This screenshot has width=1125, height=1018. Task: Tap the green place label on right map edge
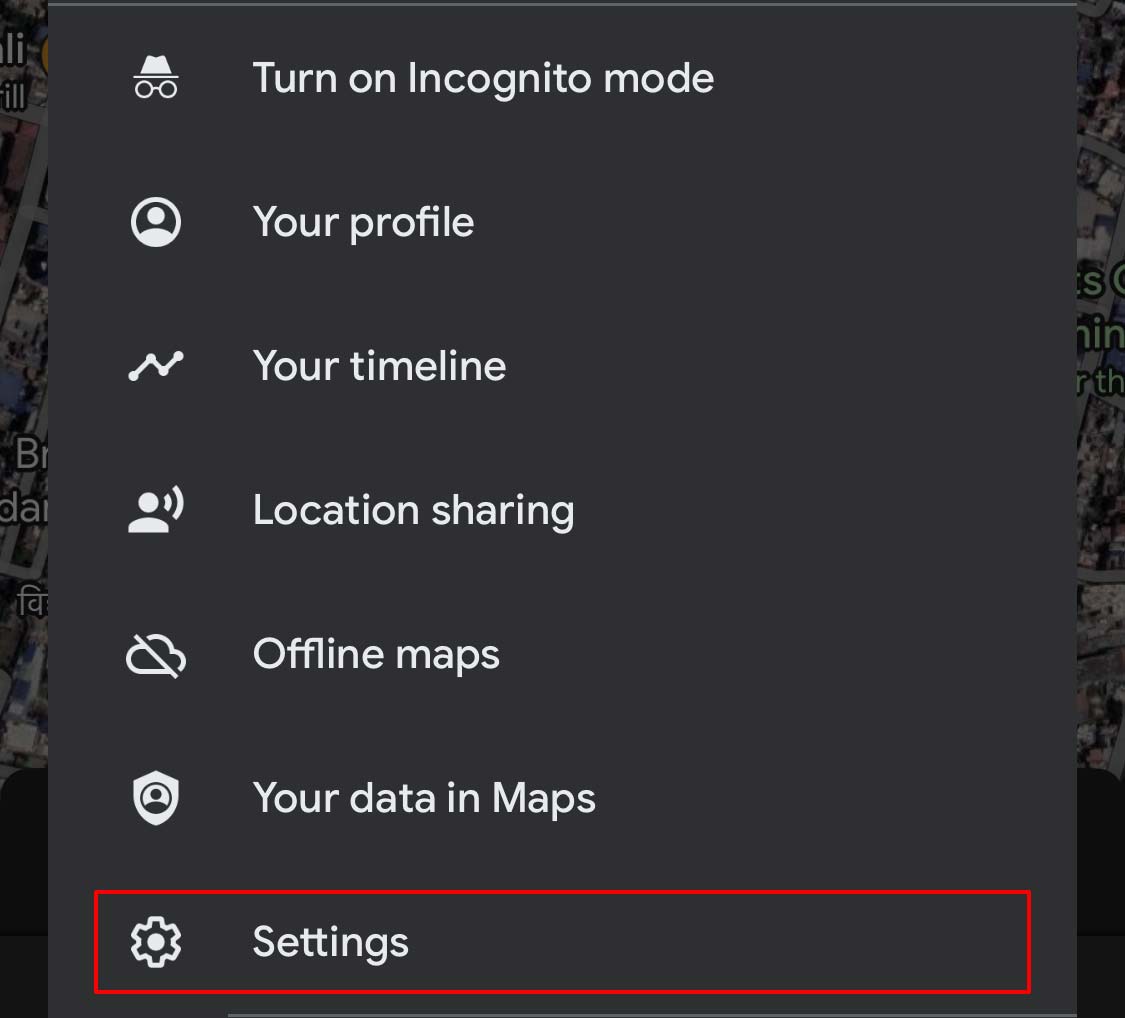1101,332
